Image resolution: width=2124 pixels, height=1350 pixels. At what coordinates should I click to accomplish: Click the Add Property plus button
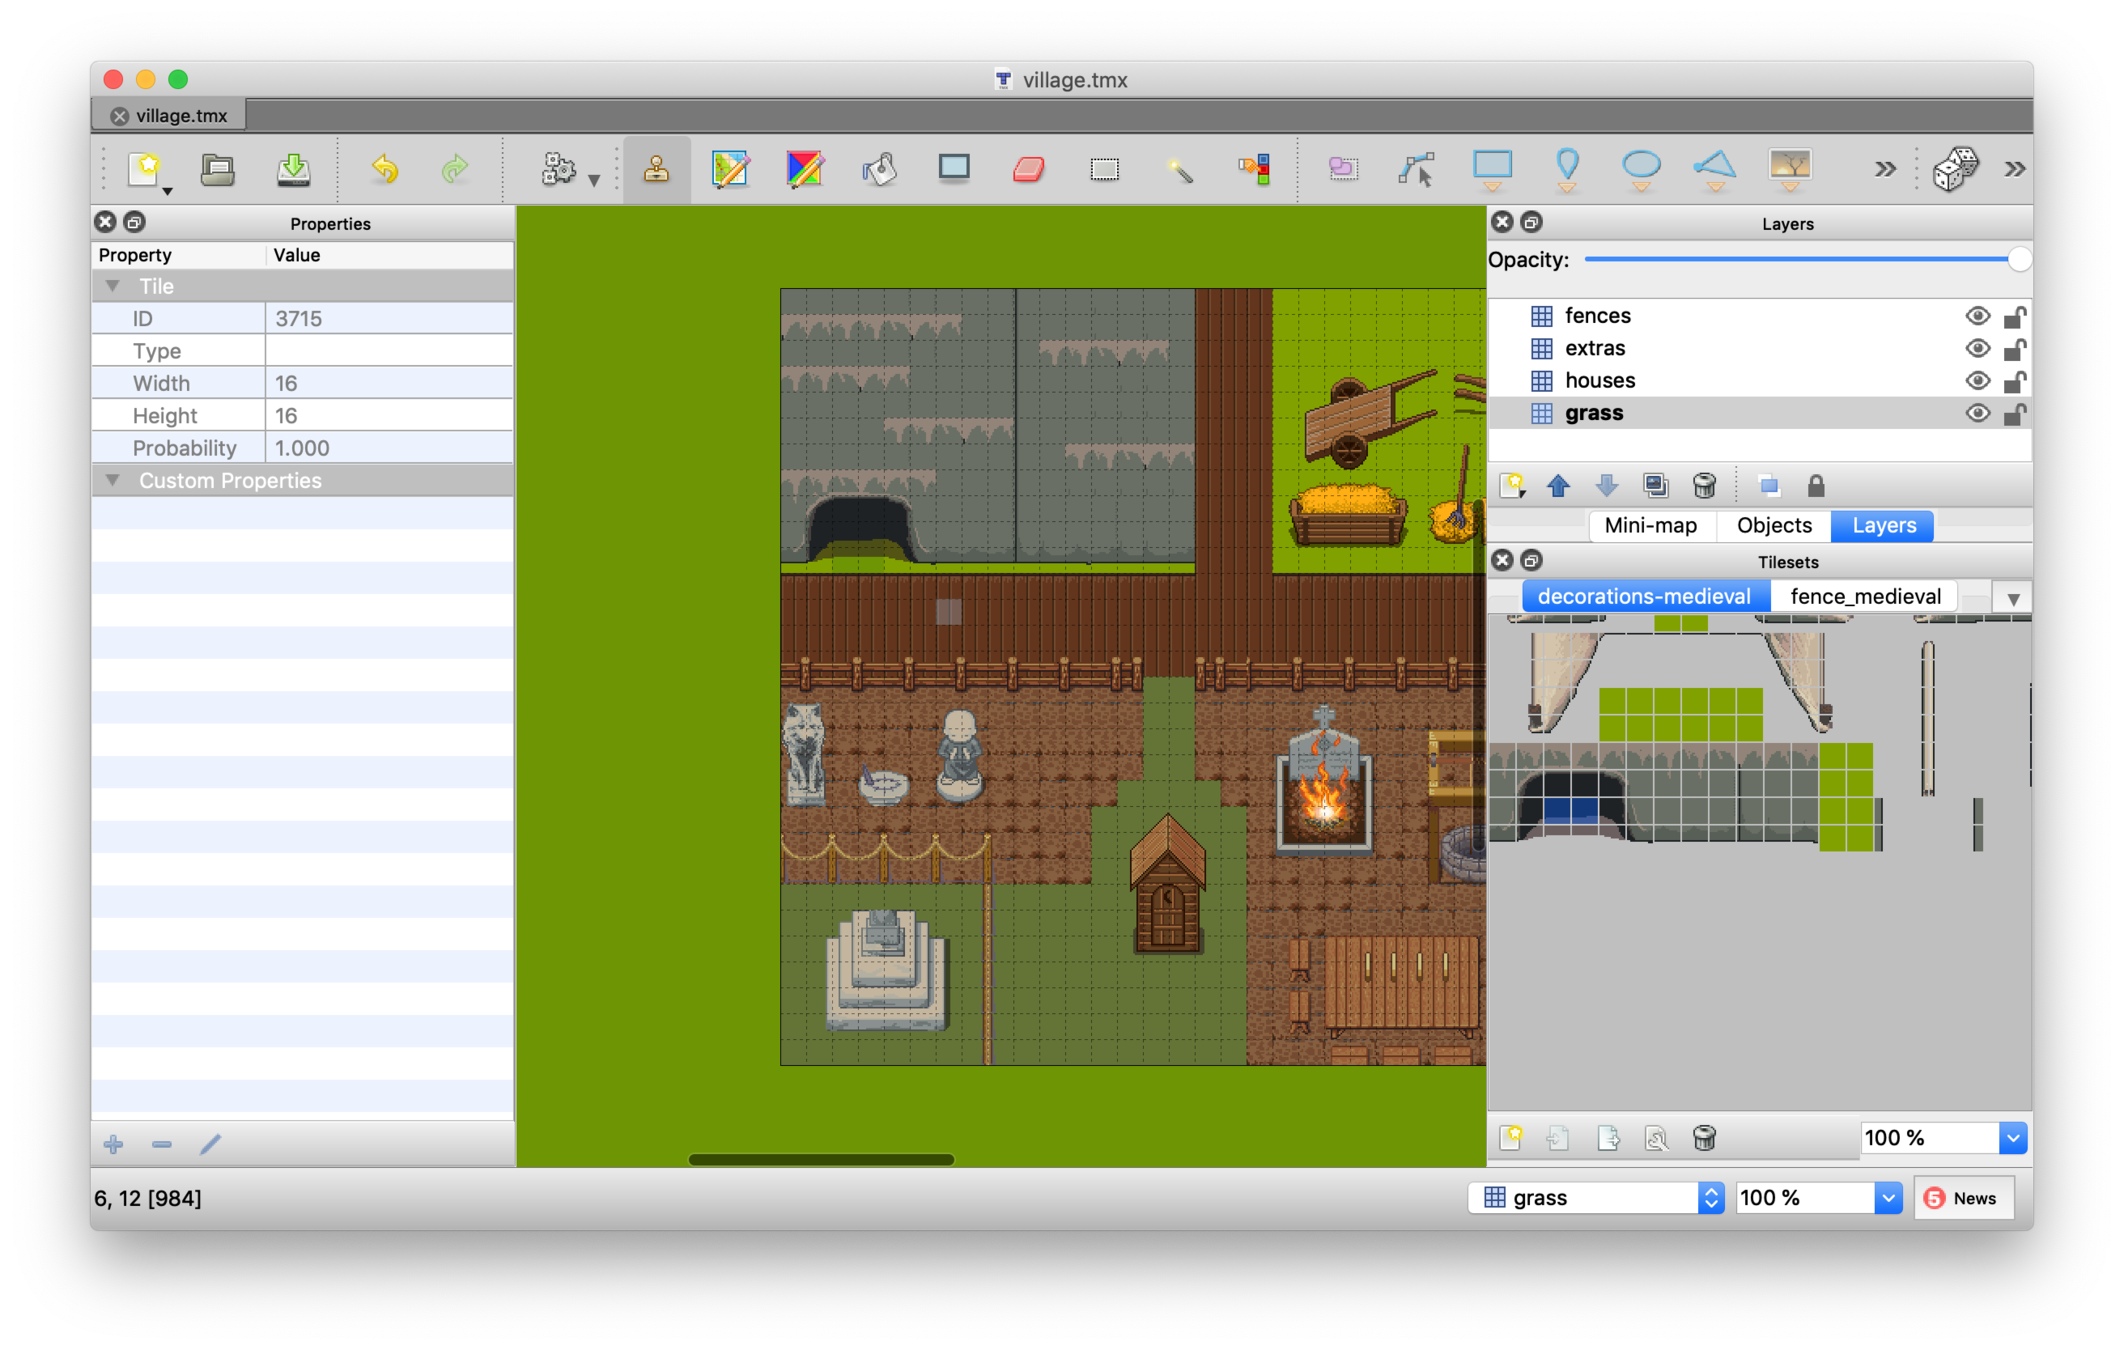click(114, 1144)
